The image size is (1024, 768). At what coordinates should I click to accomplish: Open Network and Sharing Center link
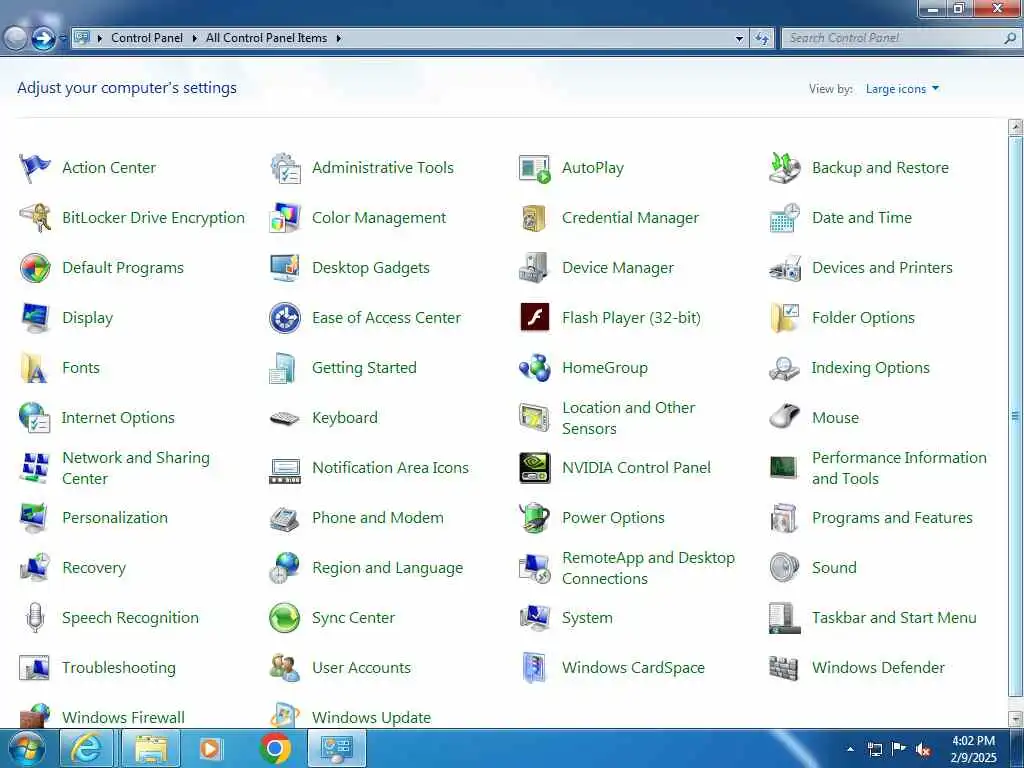(136, 468)
